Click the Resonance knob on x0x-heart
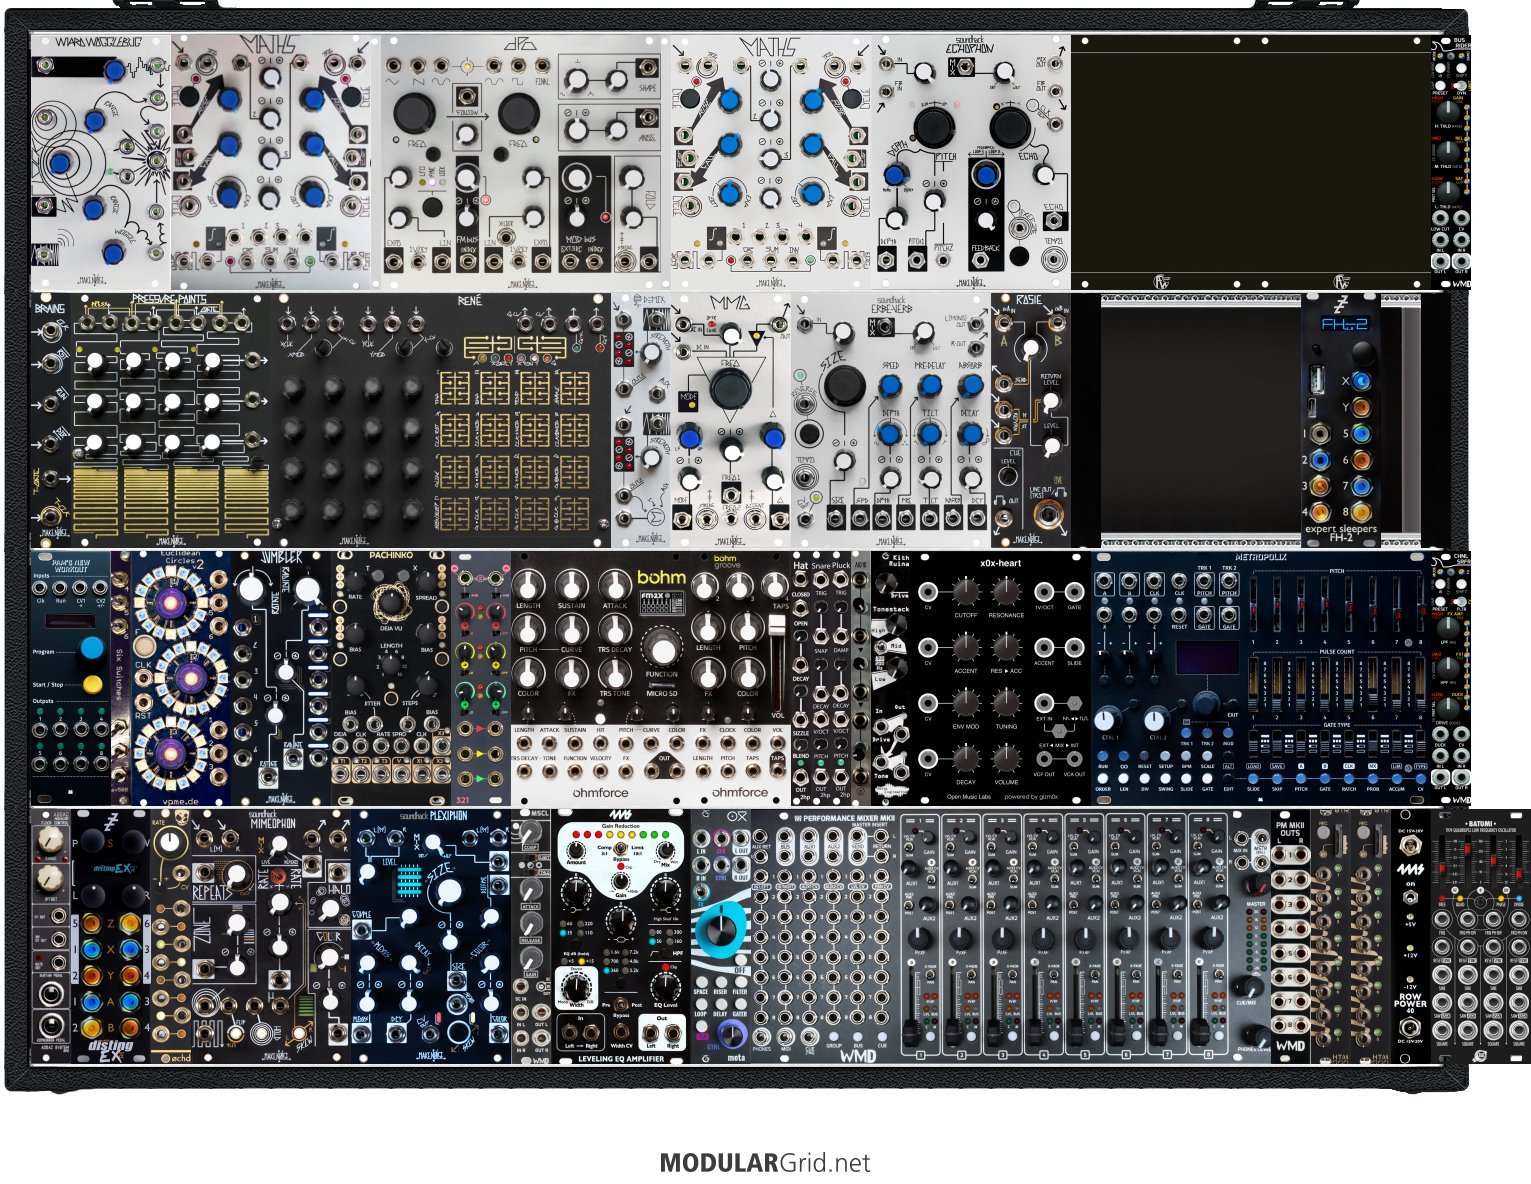 point(1006,594)
